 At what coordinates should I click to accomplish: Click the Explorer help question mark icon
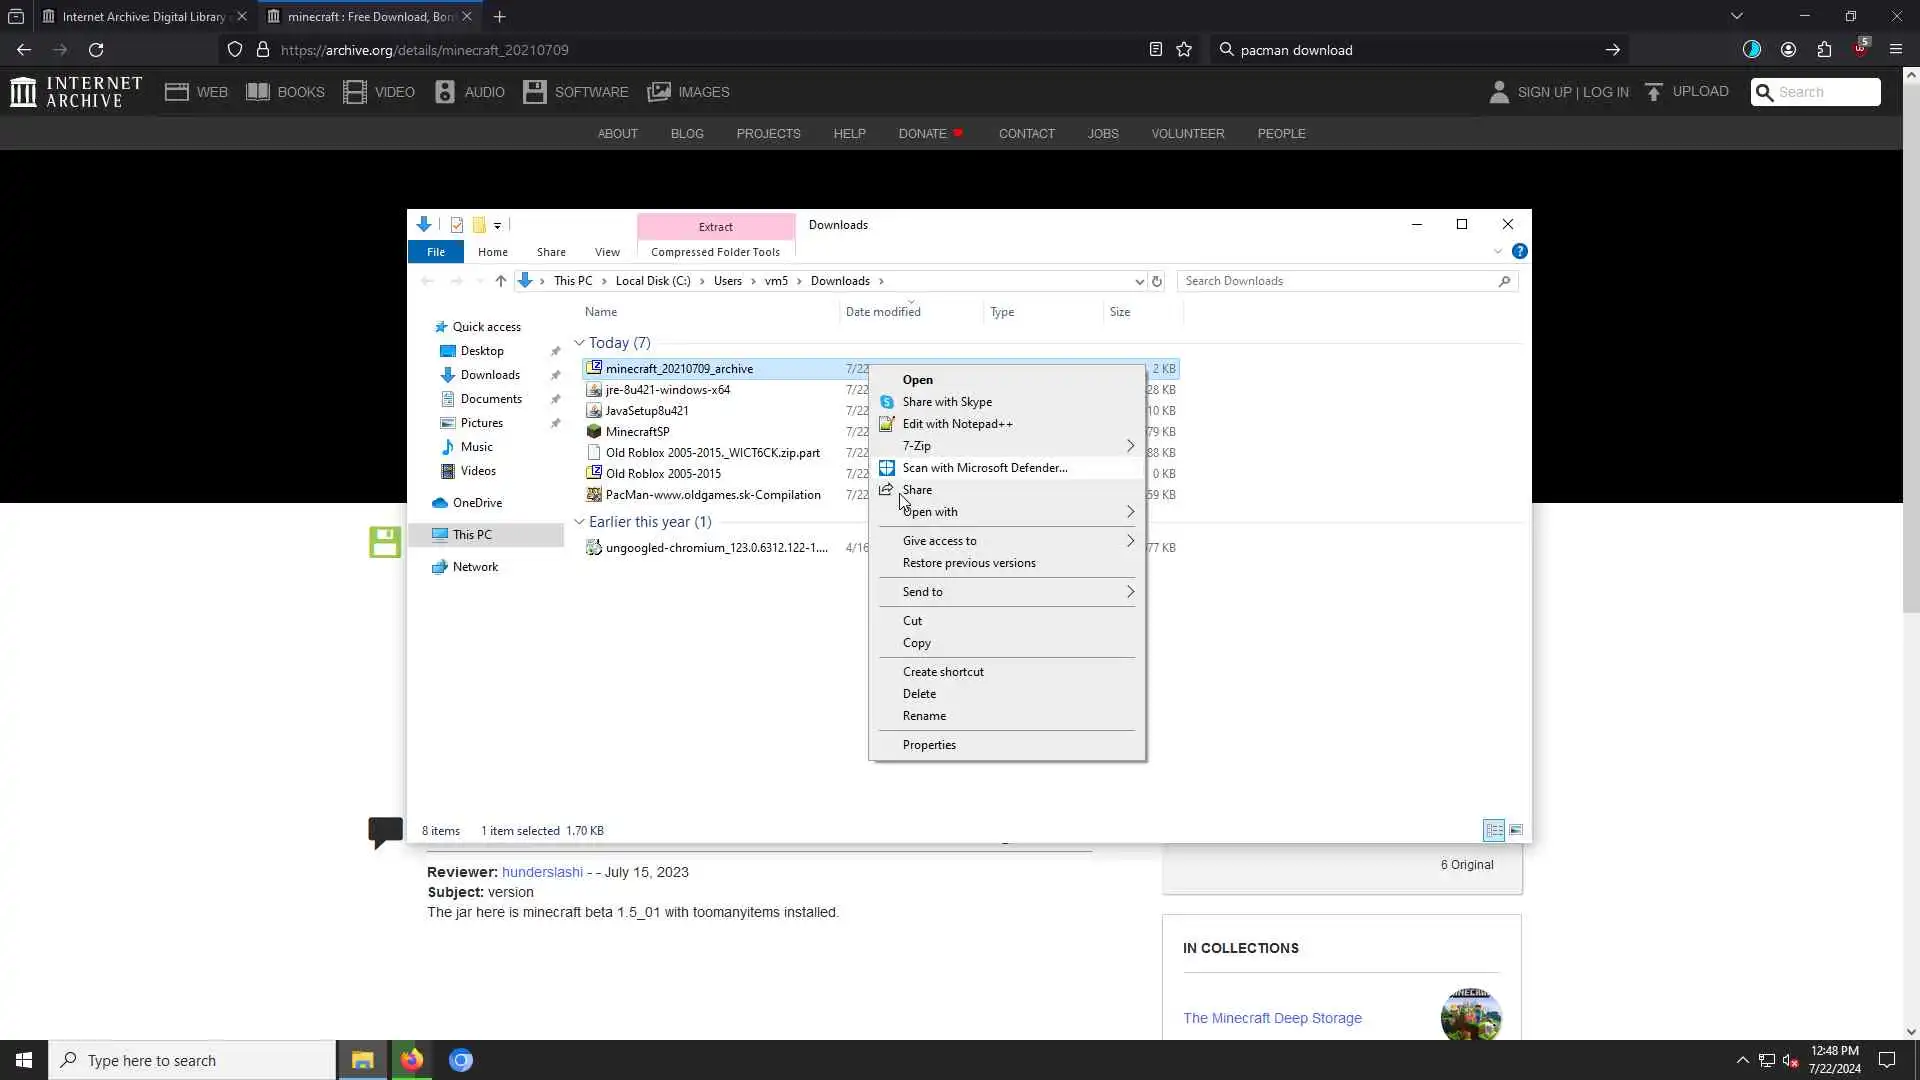(1519, 251)
